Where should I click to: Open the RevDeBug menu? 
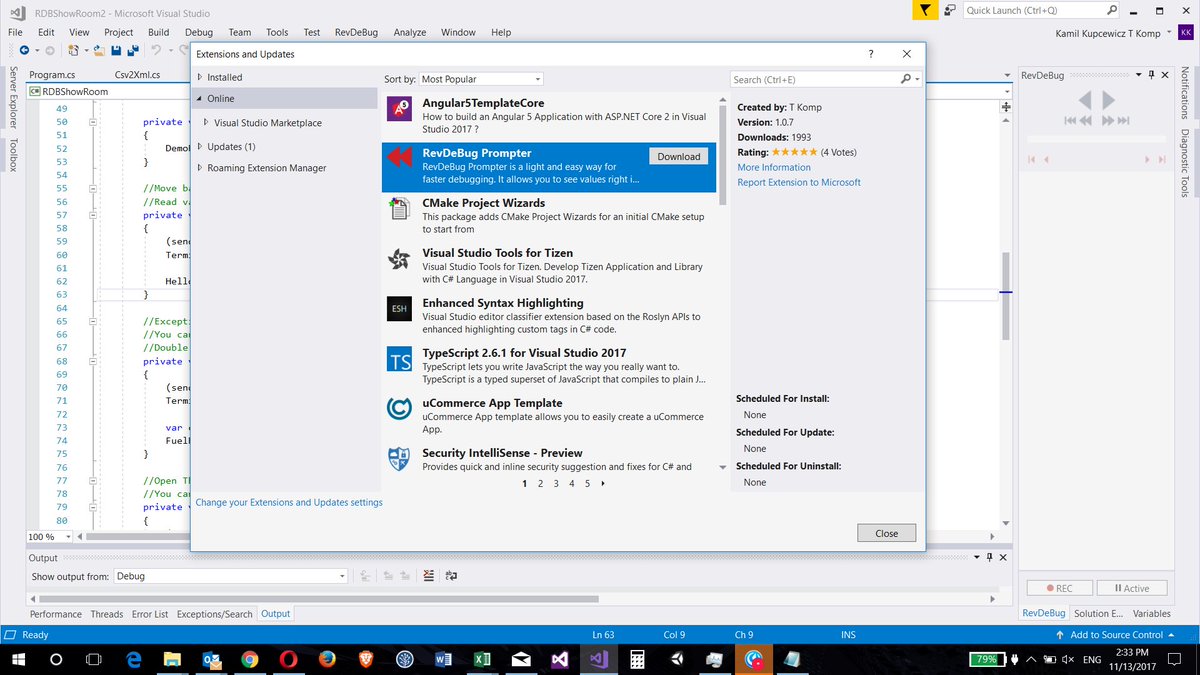pyautogui.click(x=356, y=32)
